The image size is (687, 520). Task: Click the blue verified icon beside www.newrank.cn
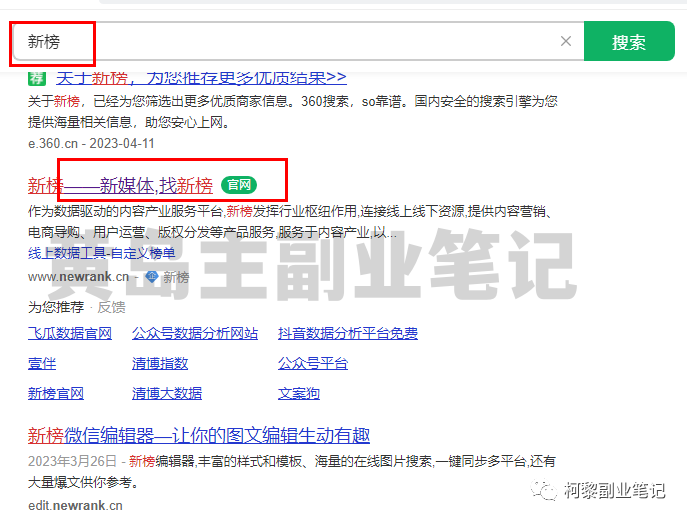click(151, 277)
